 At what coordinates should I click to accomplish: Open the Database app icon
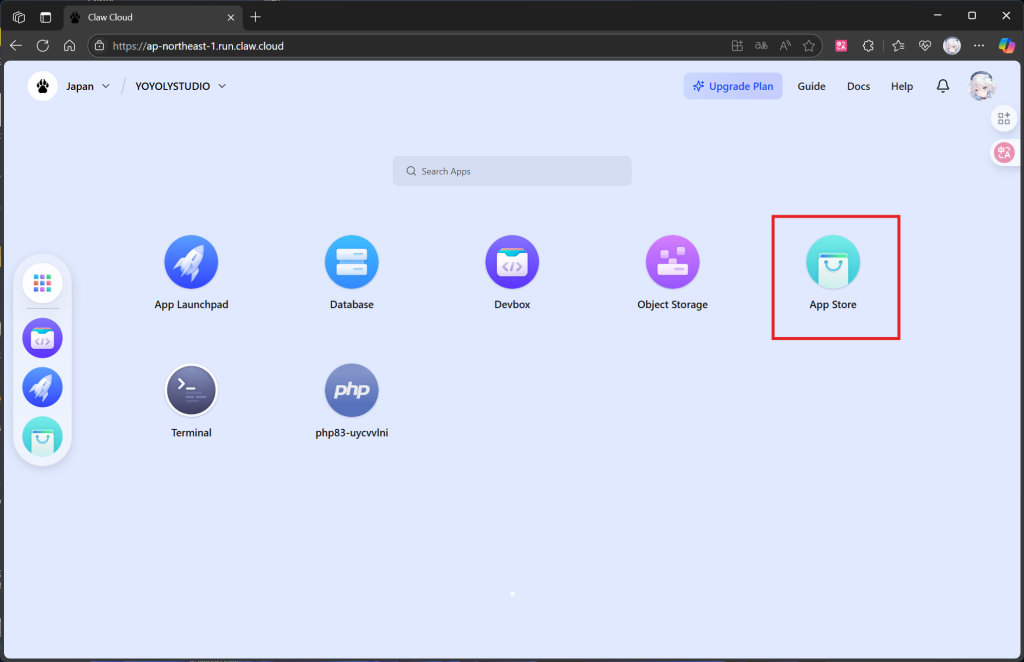coord(351,262)
